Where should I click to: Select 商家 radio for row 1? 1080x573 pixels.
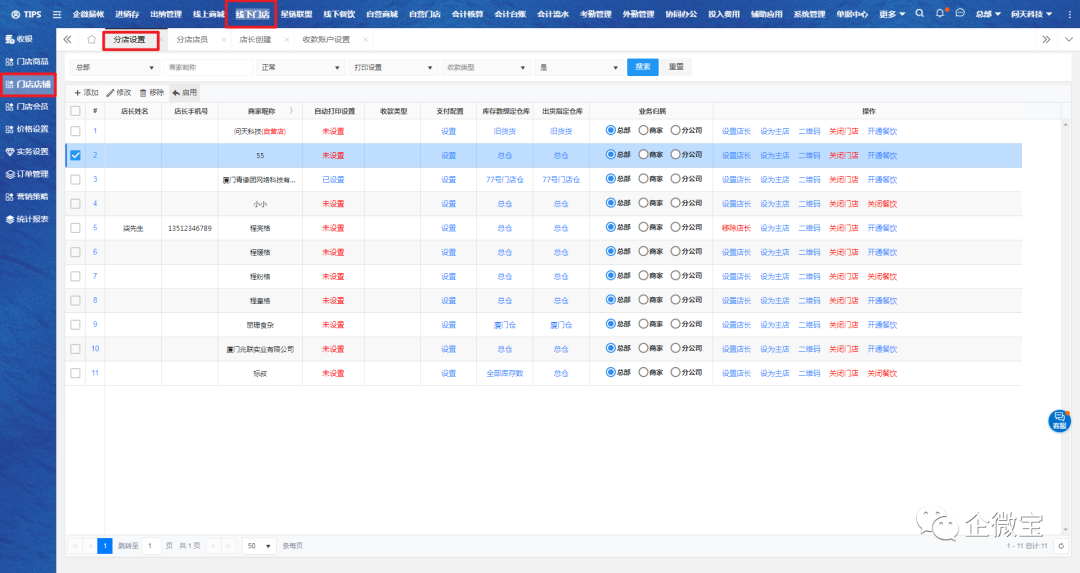click(x=644, y=131)
